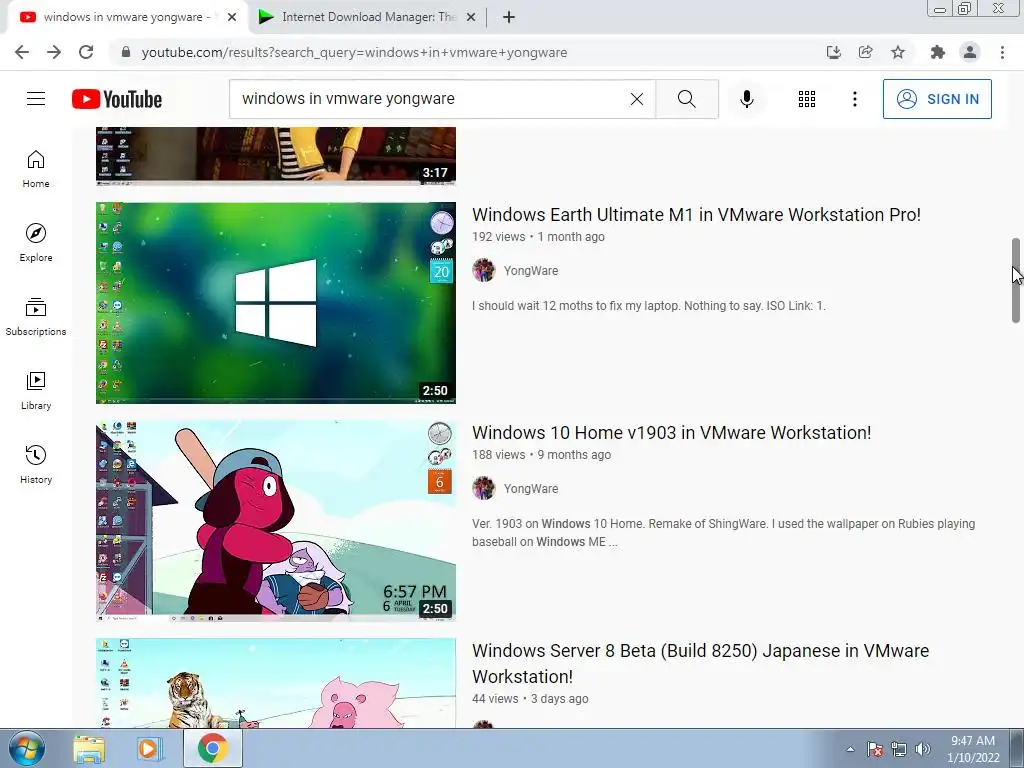1024x768 pixels.
Task: Click the partially visible 3:17 video thumbnail
Action: pyautogui.click(x=276, y=156)
